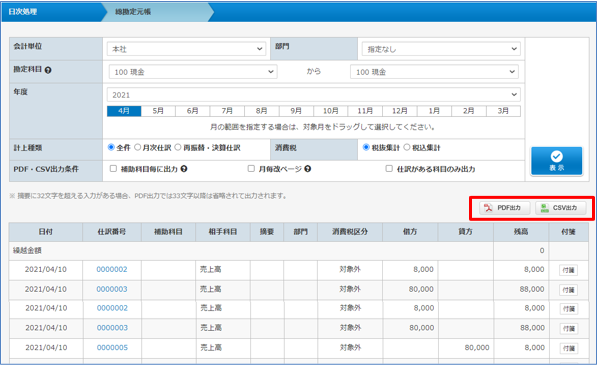Click the 付箋 column header
This screenshot has height=365, width=597.
point(568,232)
